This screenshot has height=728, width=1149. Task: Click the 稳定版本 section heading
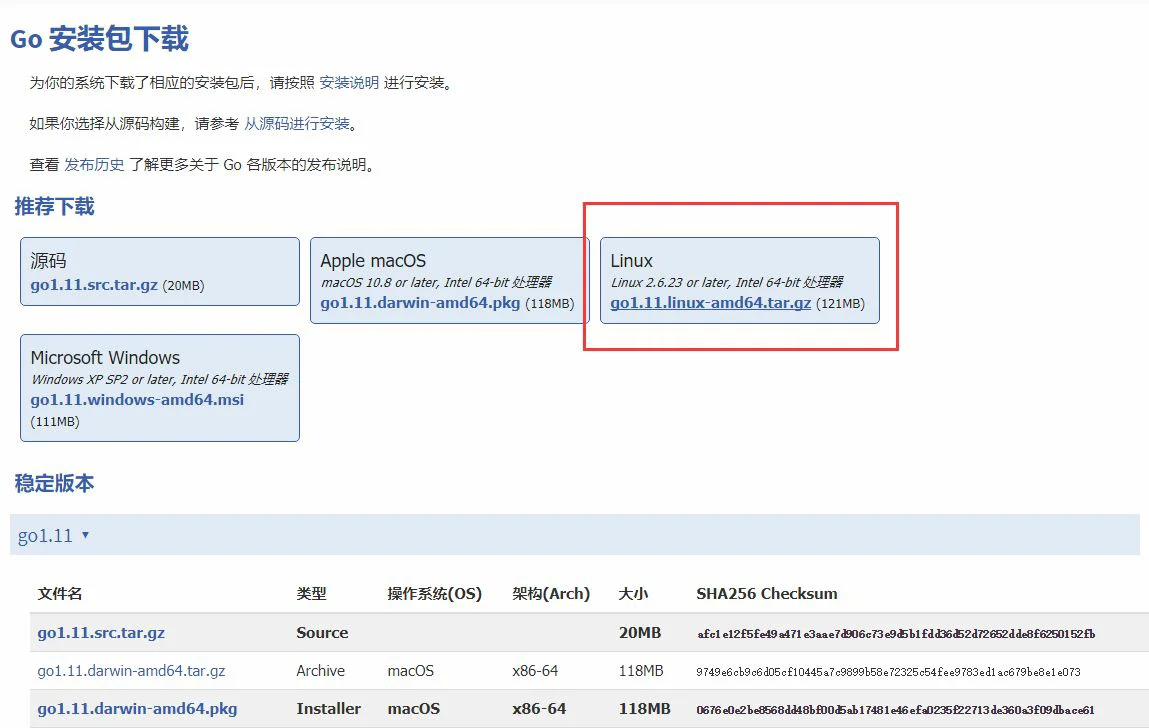tap(54, 484)
